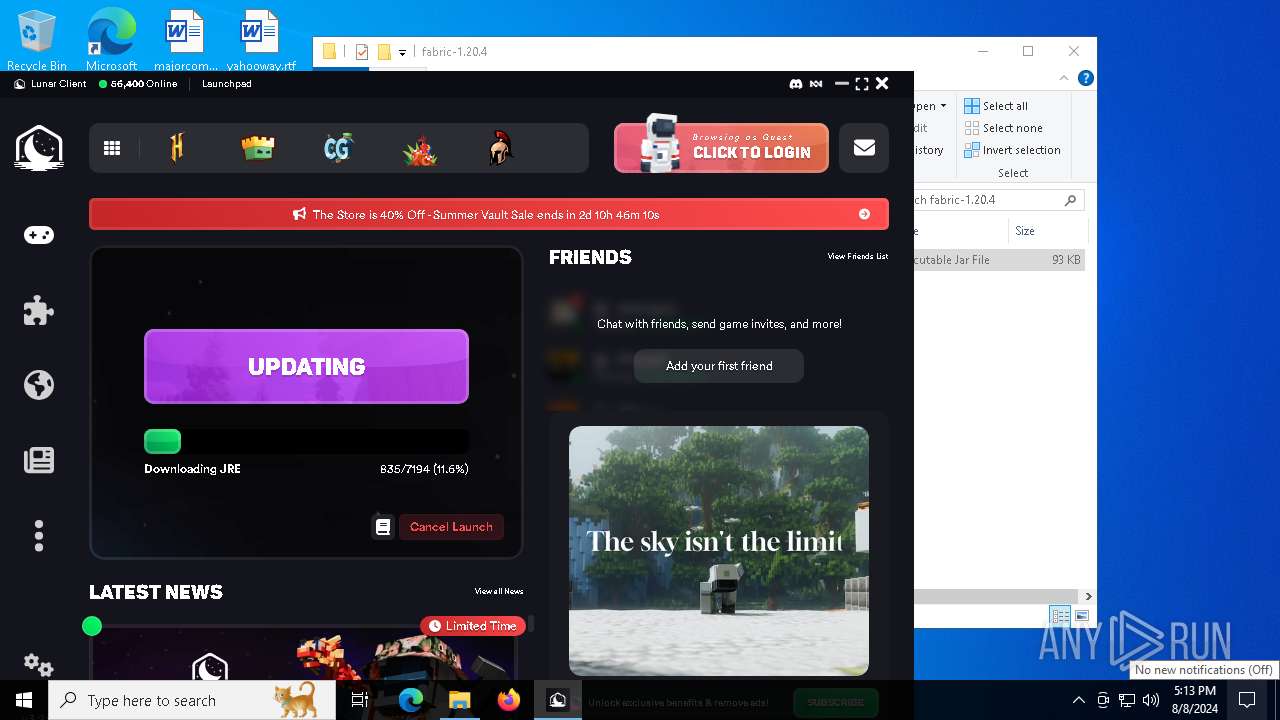1280x720 pixels.
Task: Click the Windows taskbar search box
Action: [x=192, y=700]
